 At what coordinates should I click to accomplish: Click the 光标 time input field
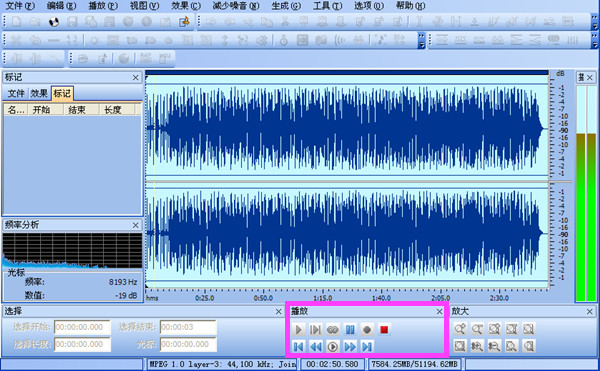click(188, 344)
